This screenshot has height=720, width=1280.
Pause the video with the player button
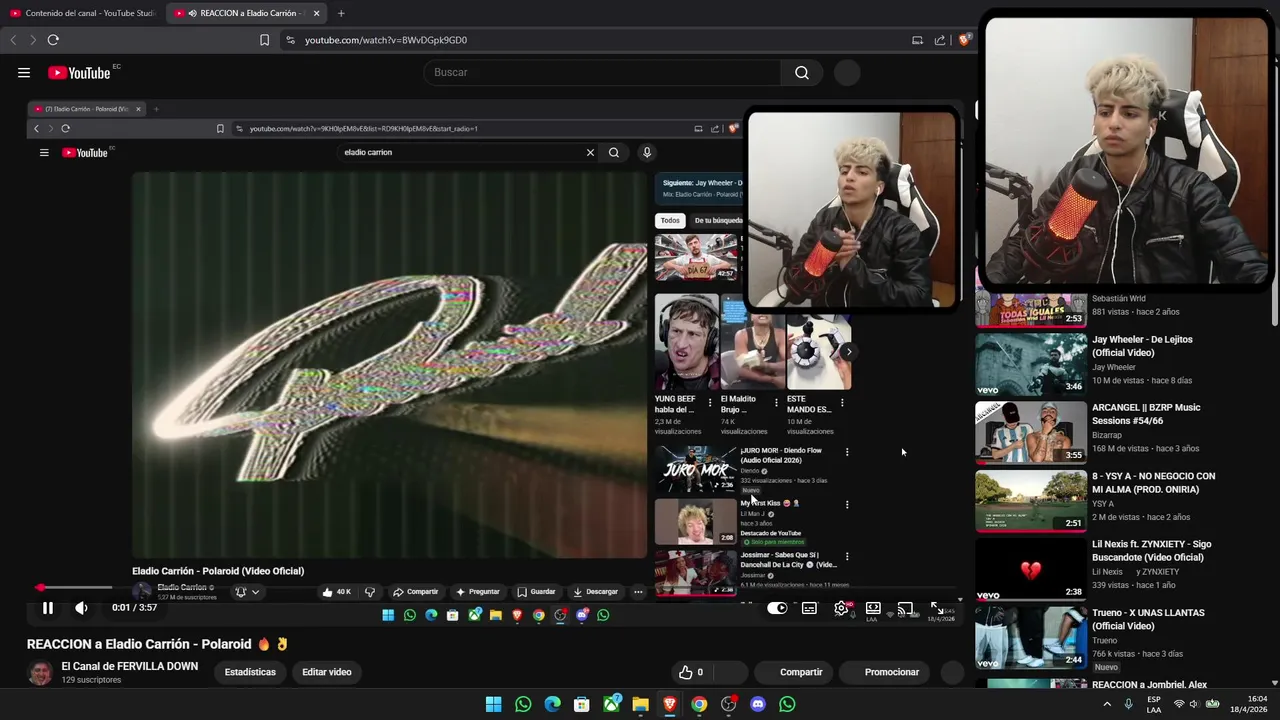tap(47, 607)
